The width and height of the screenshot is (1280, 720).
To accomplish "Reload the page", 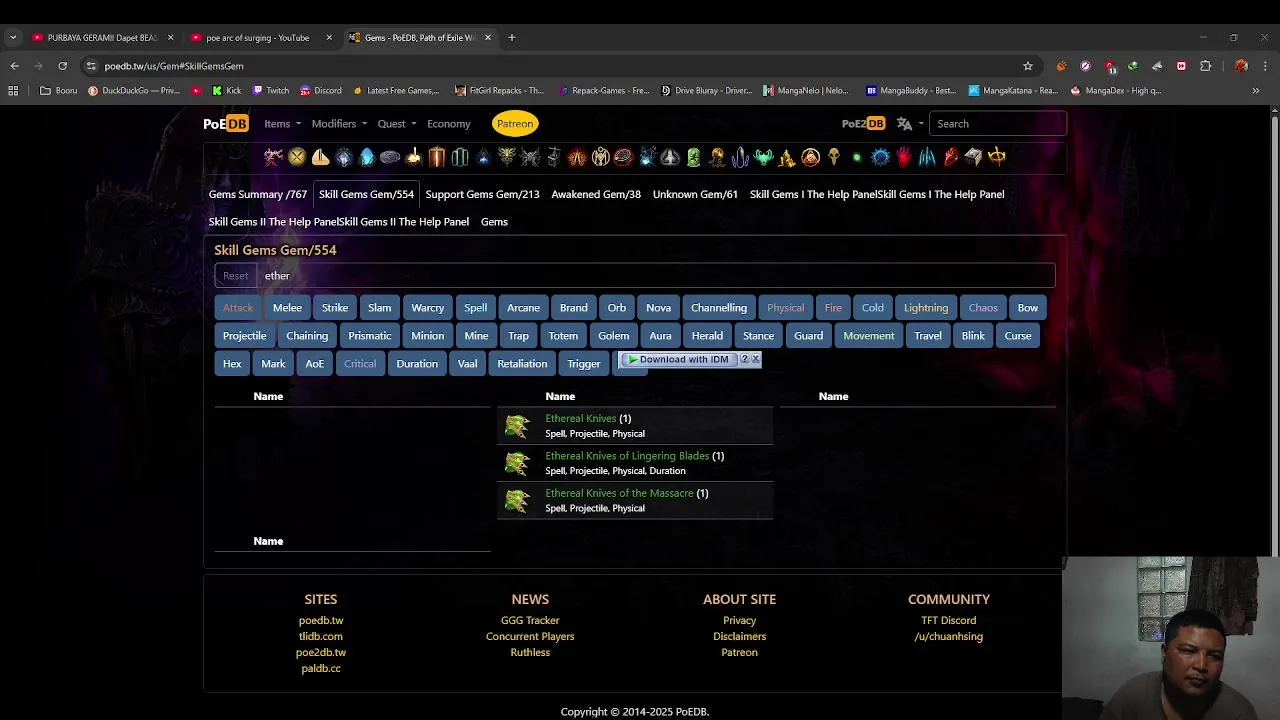I will (62, 66).
